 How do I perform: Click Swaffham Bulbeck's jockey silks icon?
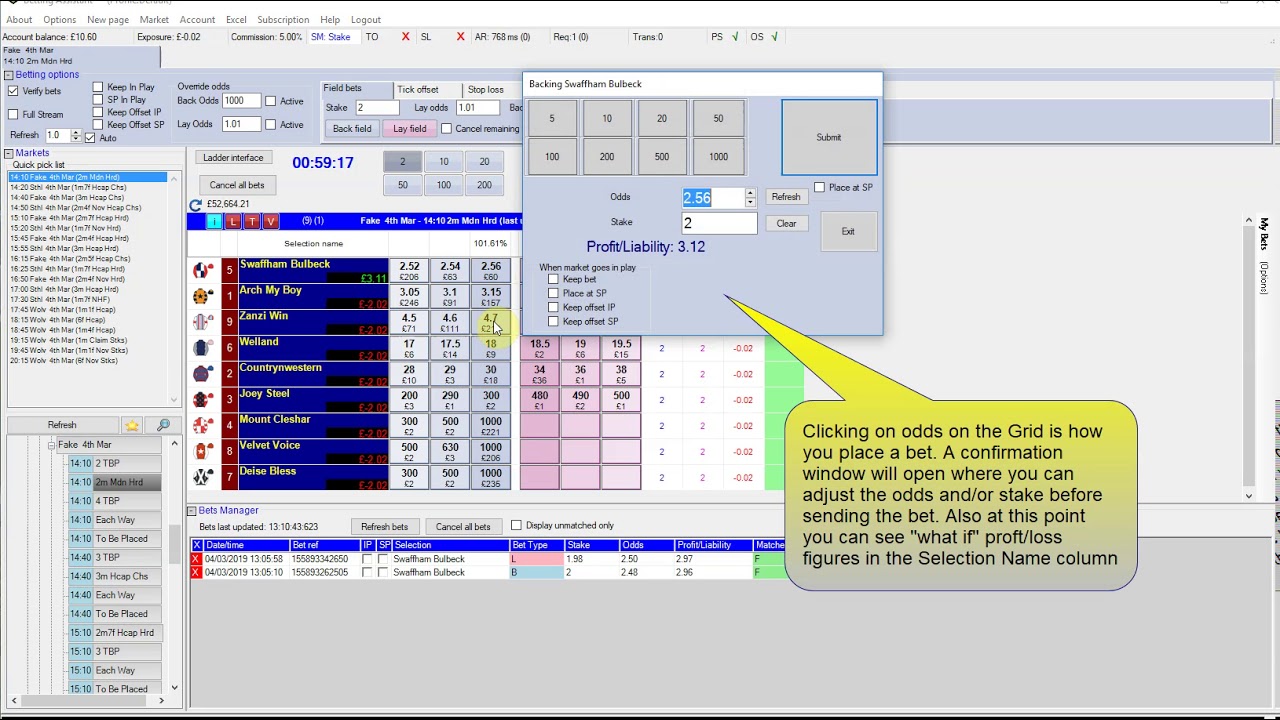click(203, 270)
